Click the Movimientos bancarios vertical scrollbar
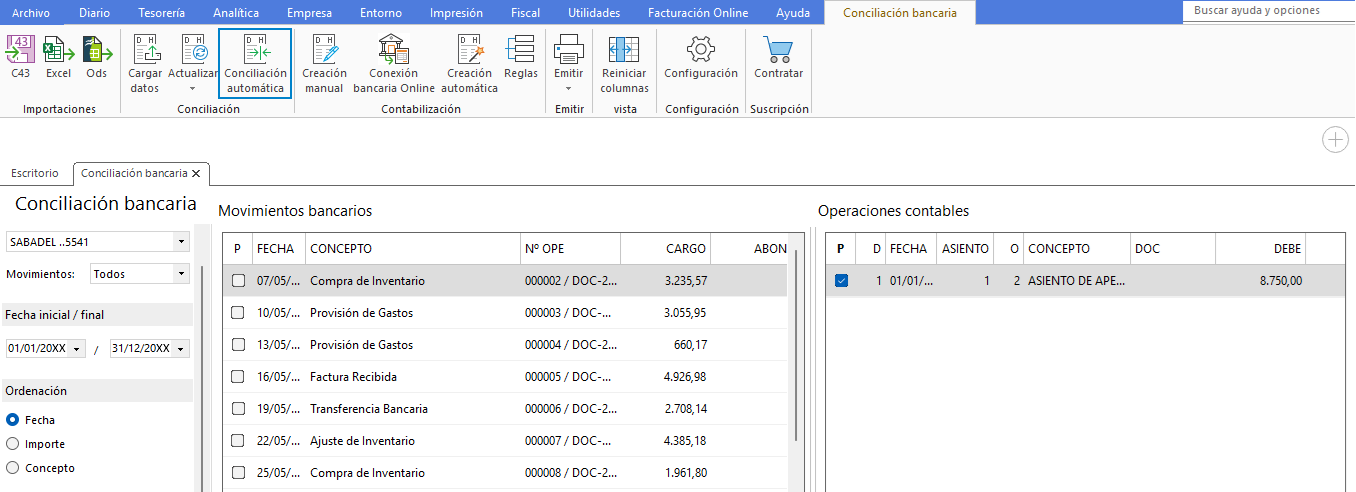The image size is (1356, 492). 797,345
